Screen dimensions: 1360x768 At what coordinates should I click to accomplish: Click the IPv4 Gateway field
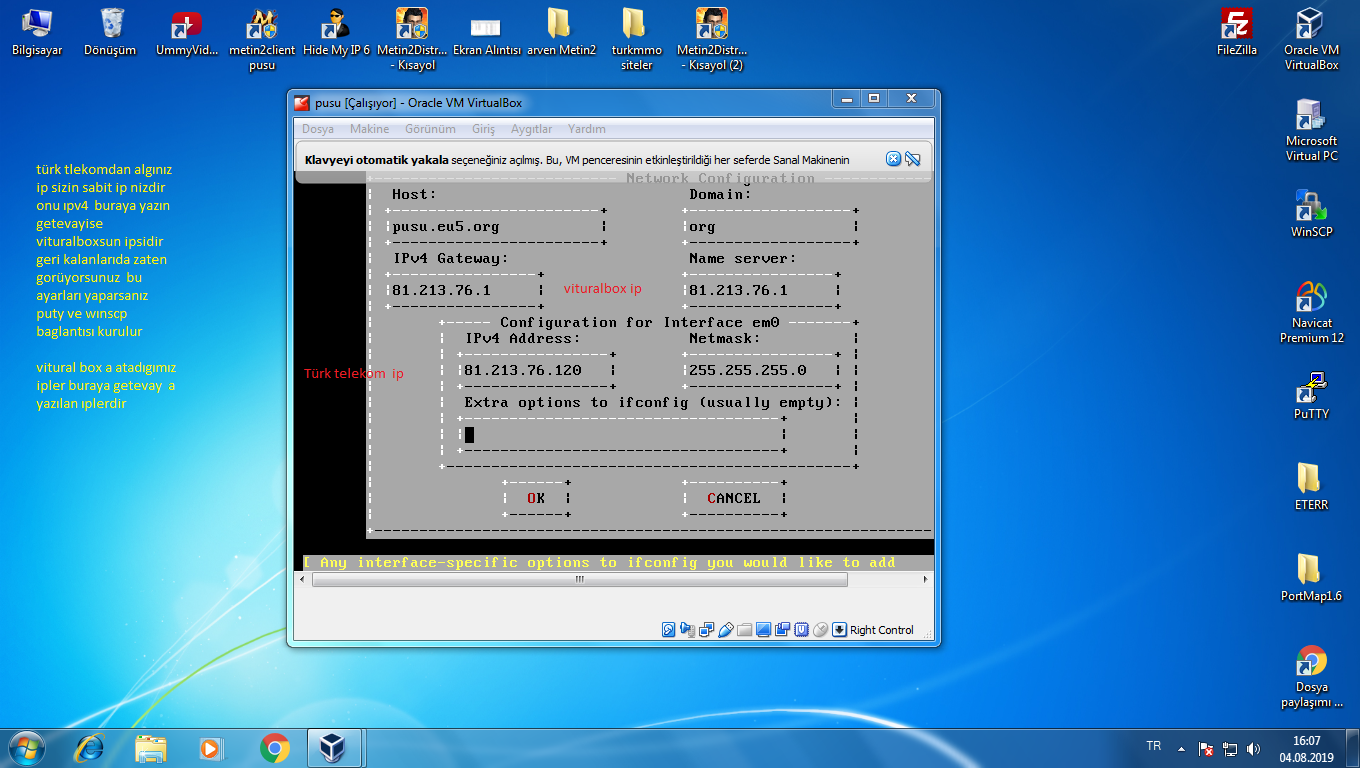pyautogui.click(x=466, y=291)
